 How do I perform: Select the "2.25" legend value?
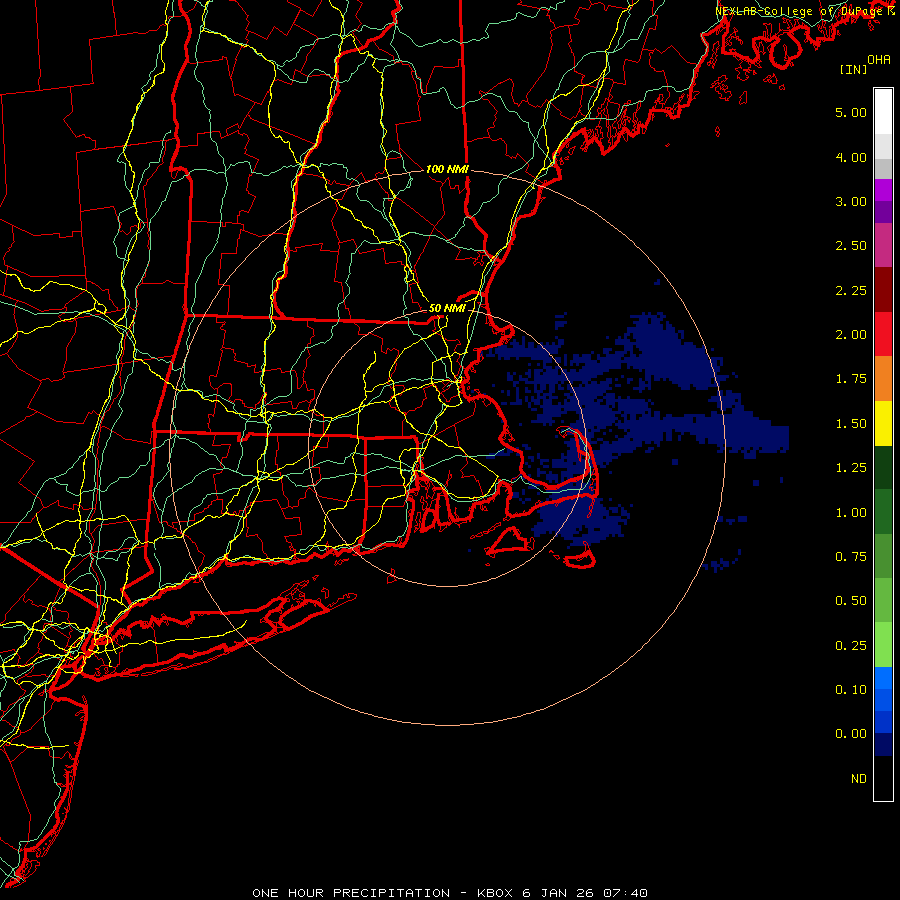pos(851,290)
